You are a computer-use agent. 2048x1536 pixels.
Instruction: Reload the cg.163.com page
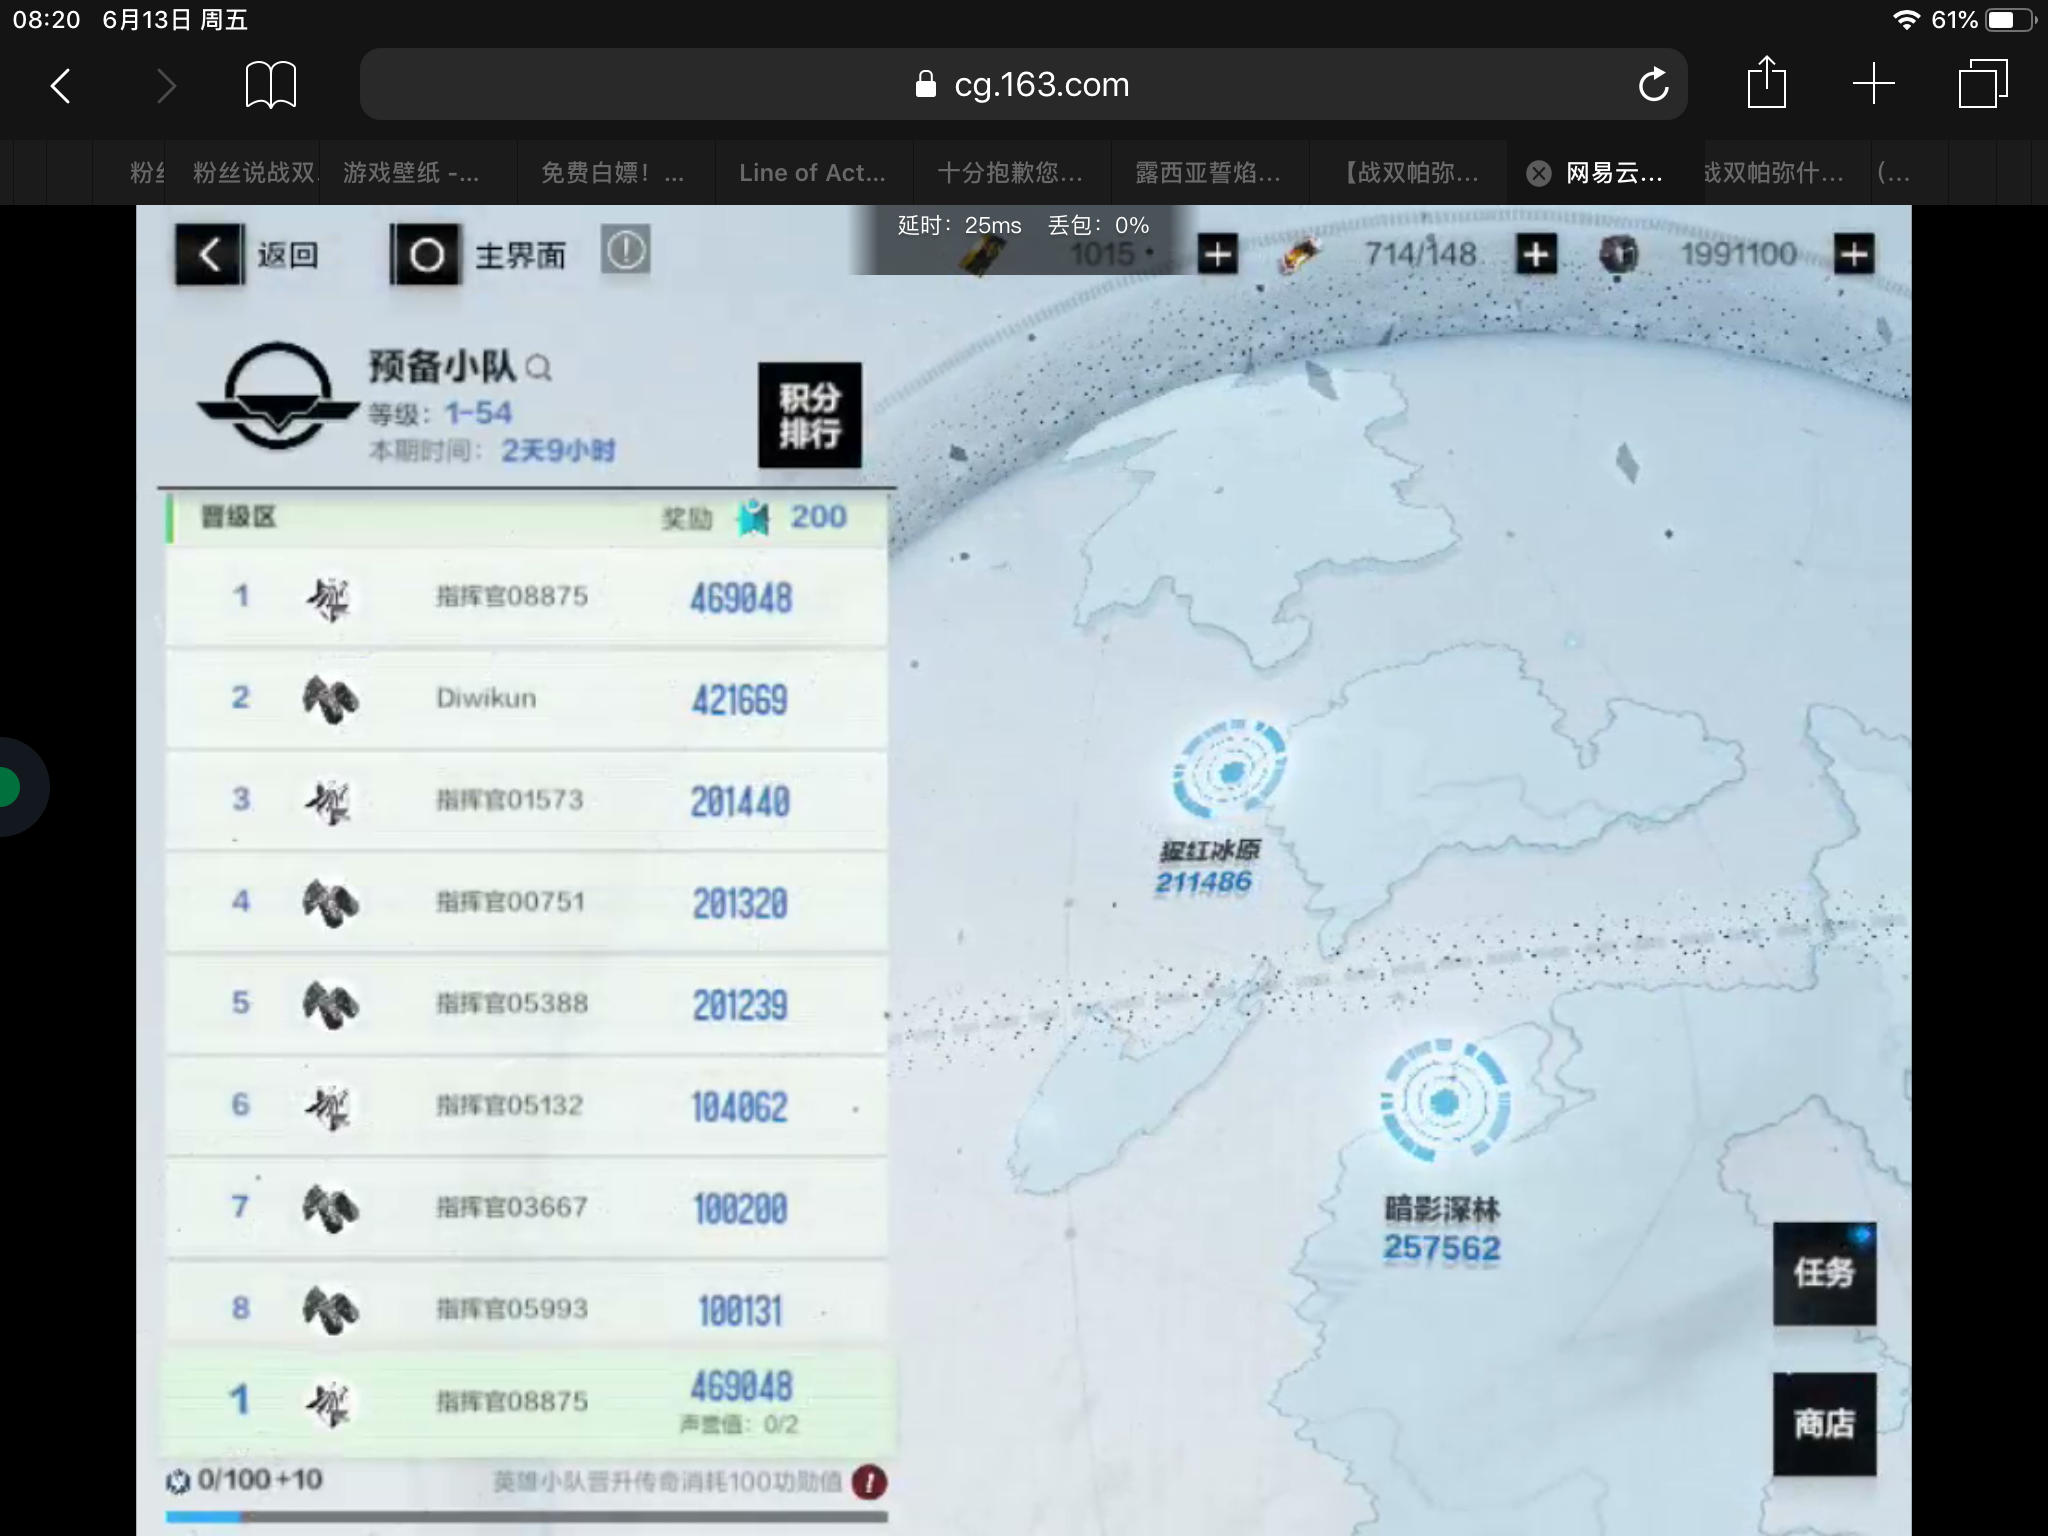click(1653, 85)
